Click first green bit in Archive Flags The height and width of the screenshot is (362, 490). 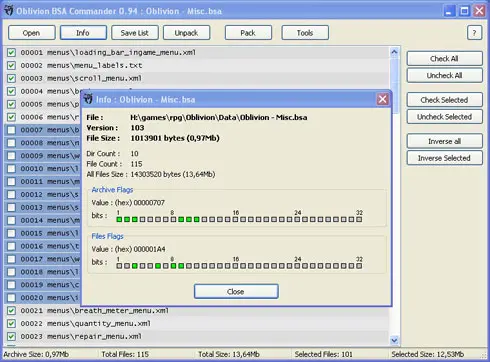click(x=119, y=219)
